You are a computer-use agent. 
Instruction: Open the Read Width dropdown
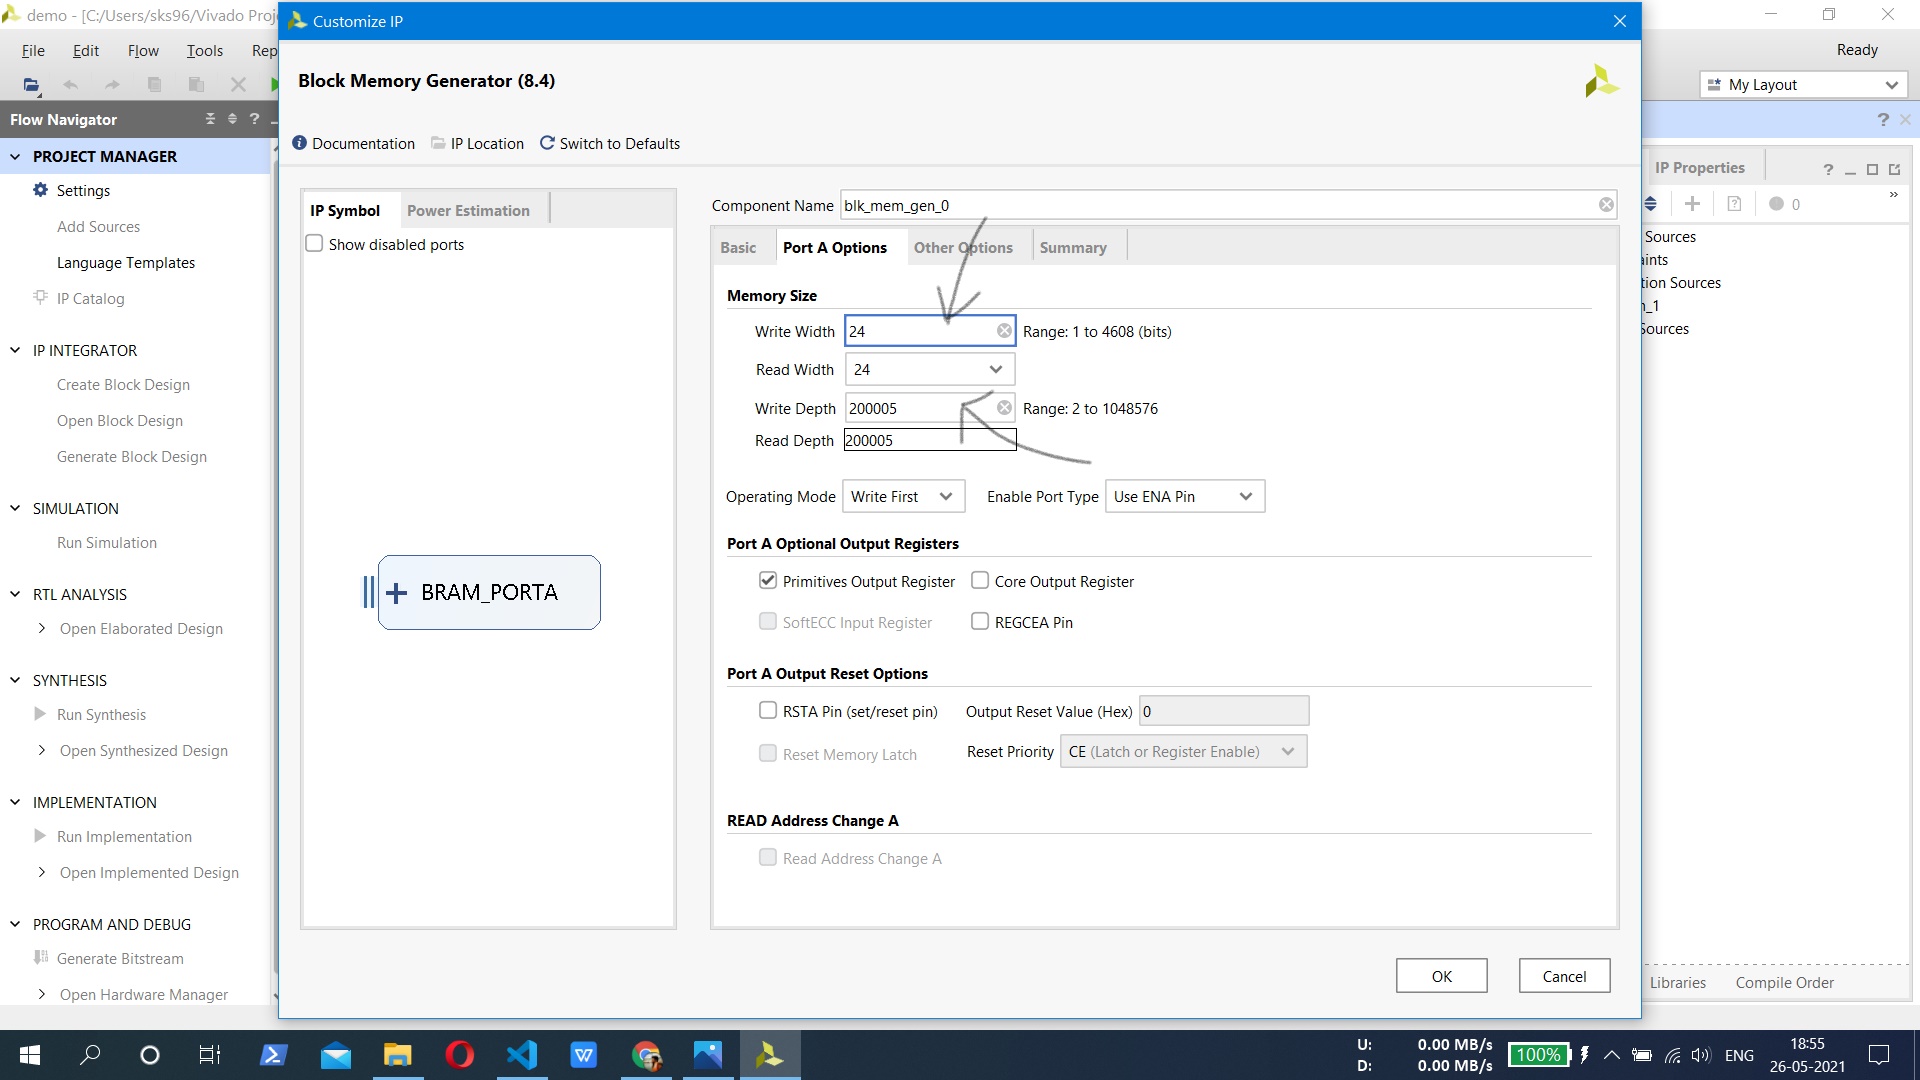point(995,369)
